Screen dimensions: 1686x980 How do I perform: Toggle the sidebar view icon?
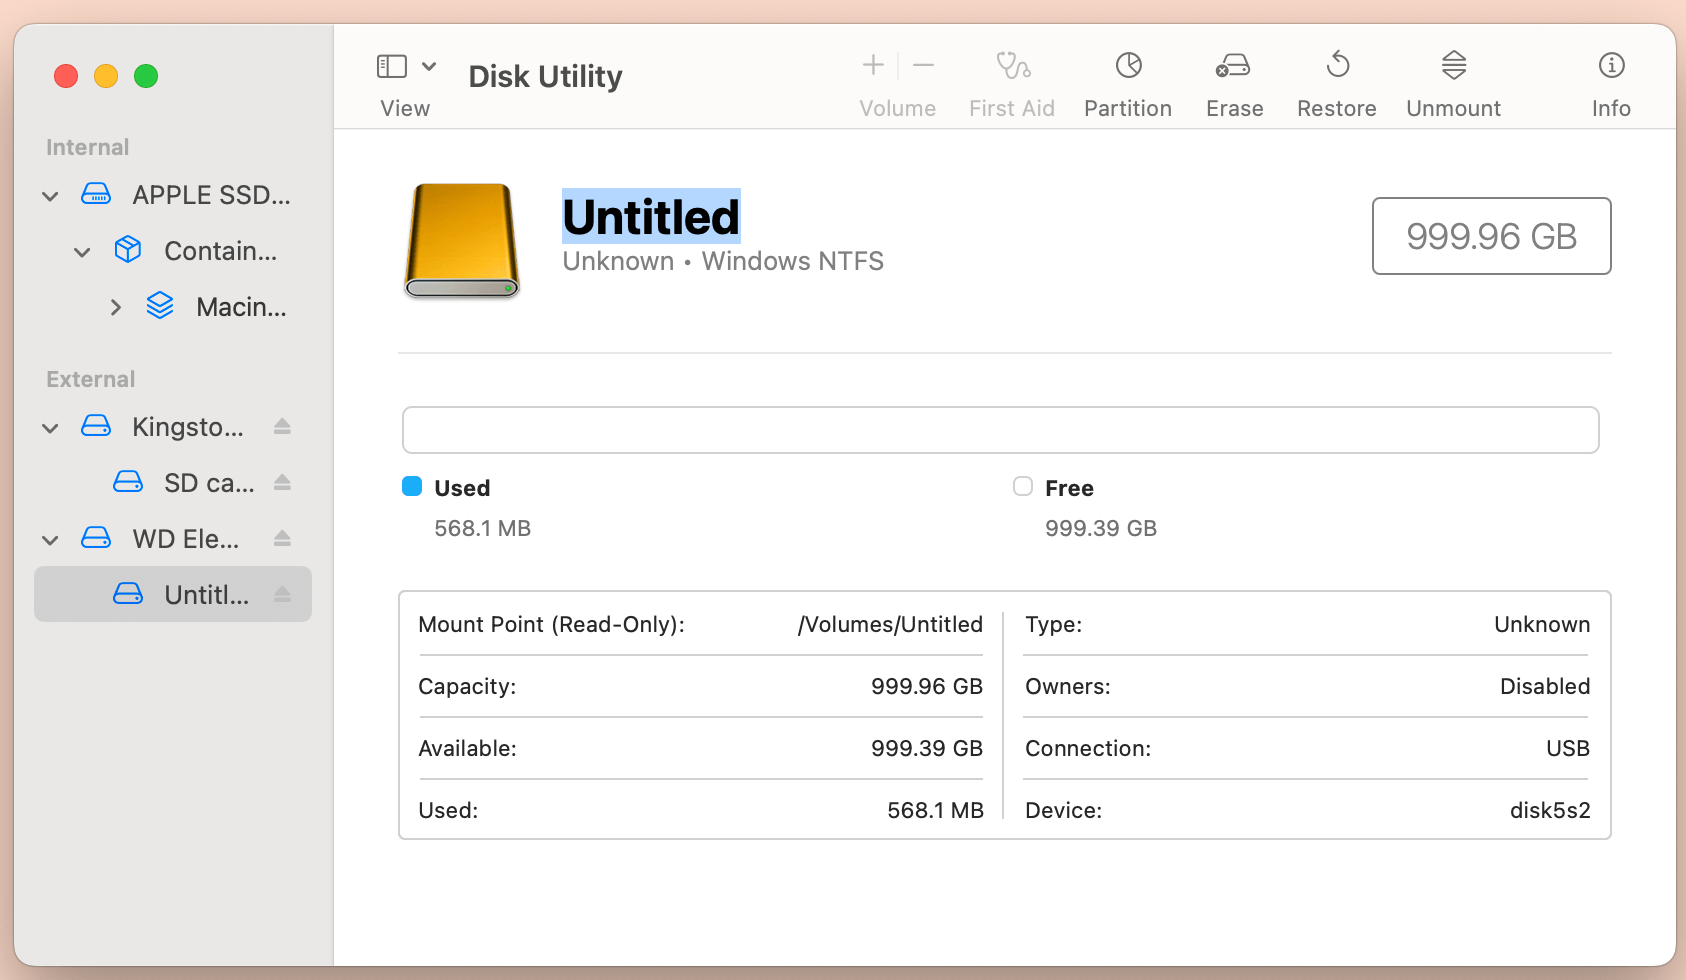tap(391, 65)
